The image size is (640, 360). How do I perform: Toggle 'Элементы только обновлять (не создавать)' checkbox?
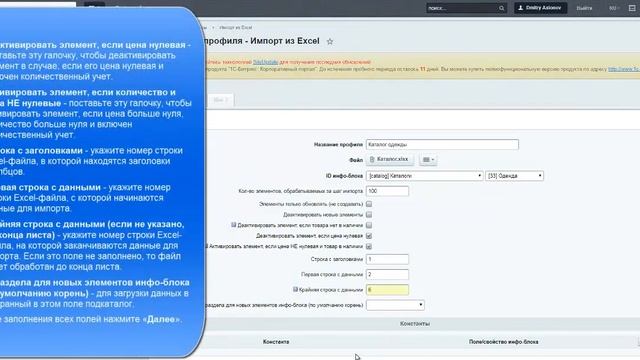(369, 204)
